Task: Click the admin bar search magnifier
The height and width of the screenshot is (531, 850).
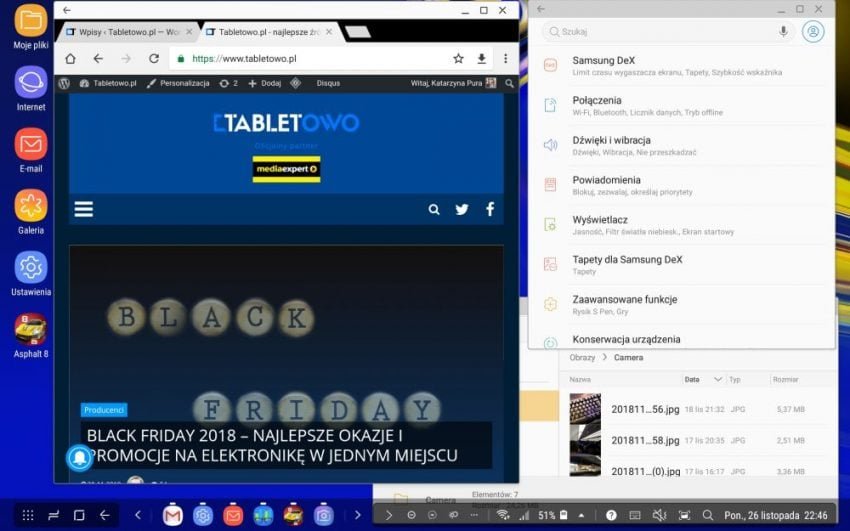Action: [509, 83]
